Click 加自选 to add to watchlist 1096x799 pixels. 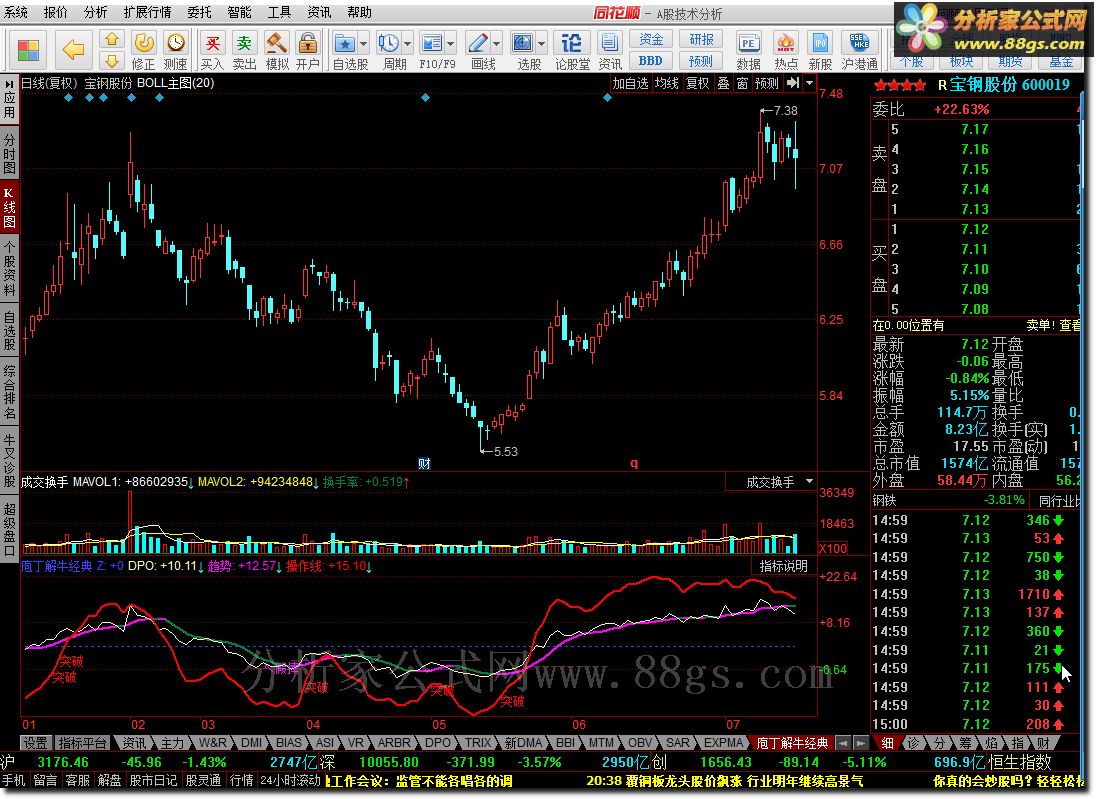click(630, 83)
